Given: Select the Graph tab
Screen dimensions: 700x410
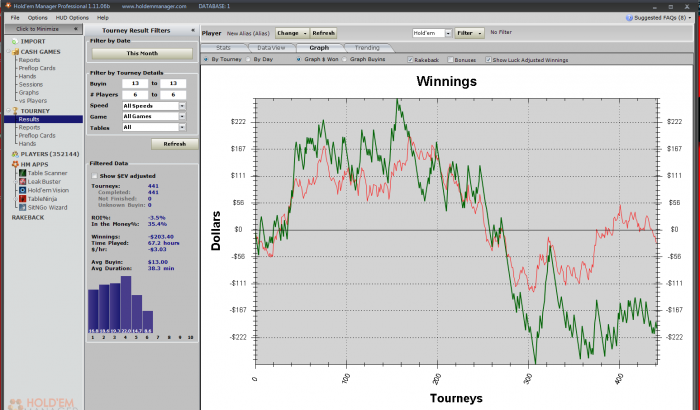Looking at the screenshot, I should click(319, 48).
